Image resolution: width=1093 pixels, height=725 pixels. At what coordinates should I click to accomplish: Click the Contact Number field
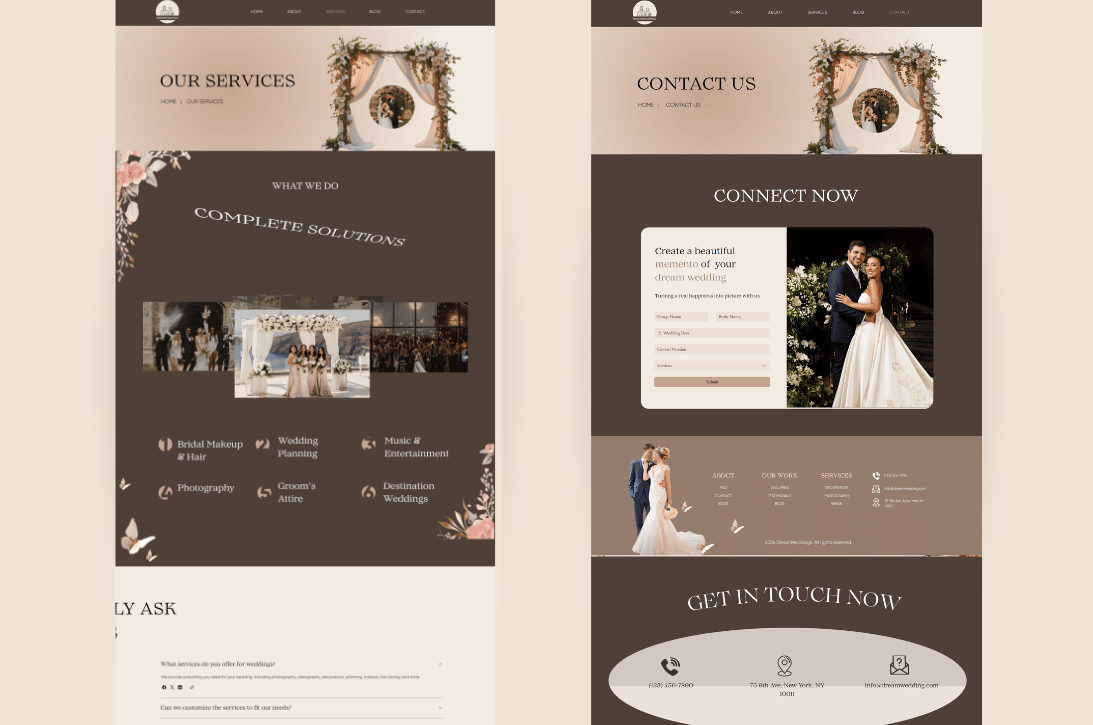pos(712,349)
